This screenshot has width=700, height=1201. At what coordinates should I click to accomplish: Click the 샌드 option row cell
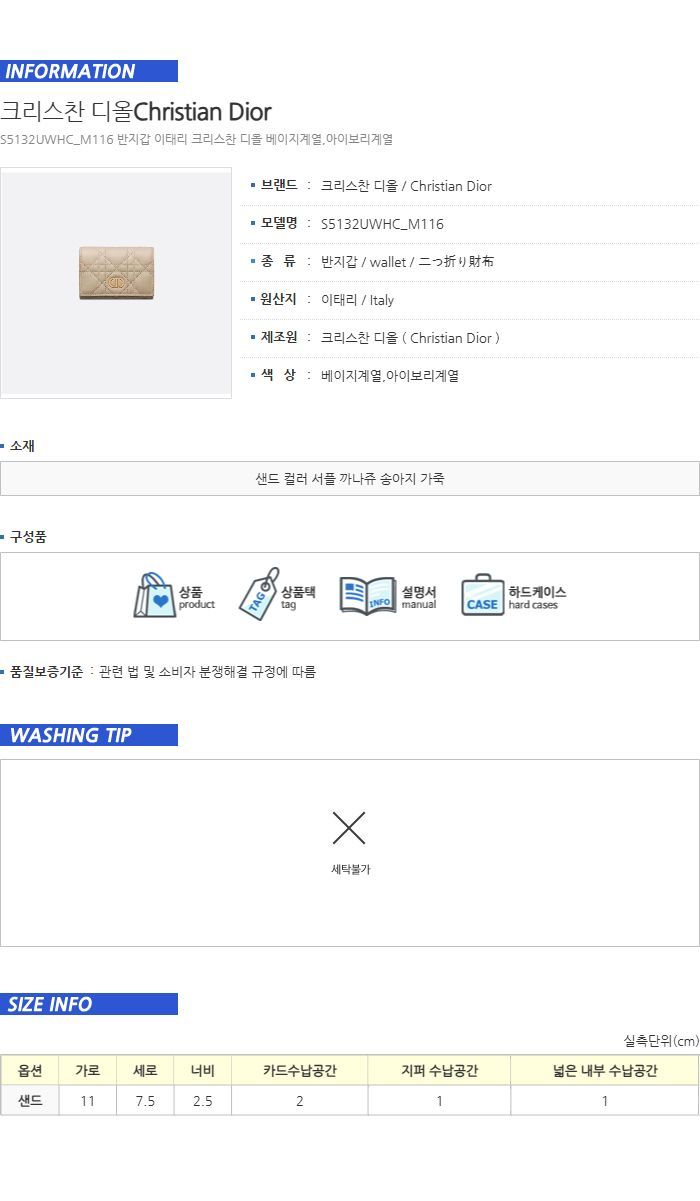pos(30,1101)
